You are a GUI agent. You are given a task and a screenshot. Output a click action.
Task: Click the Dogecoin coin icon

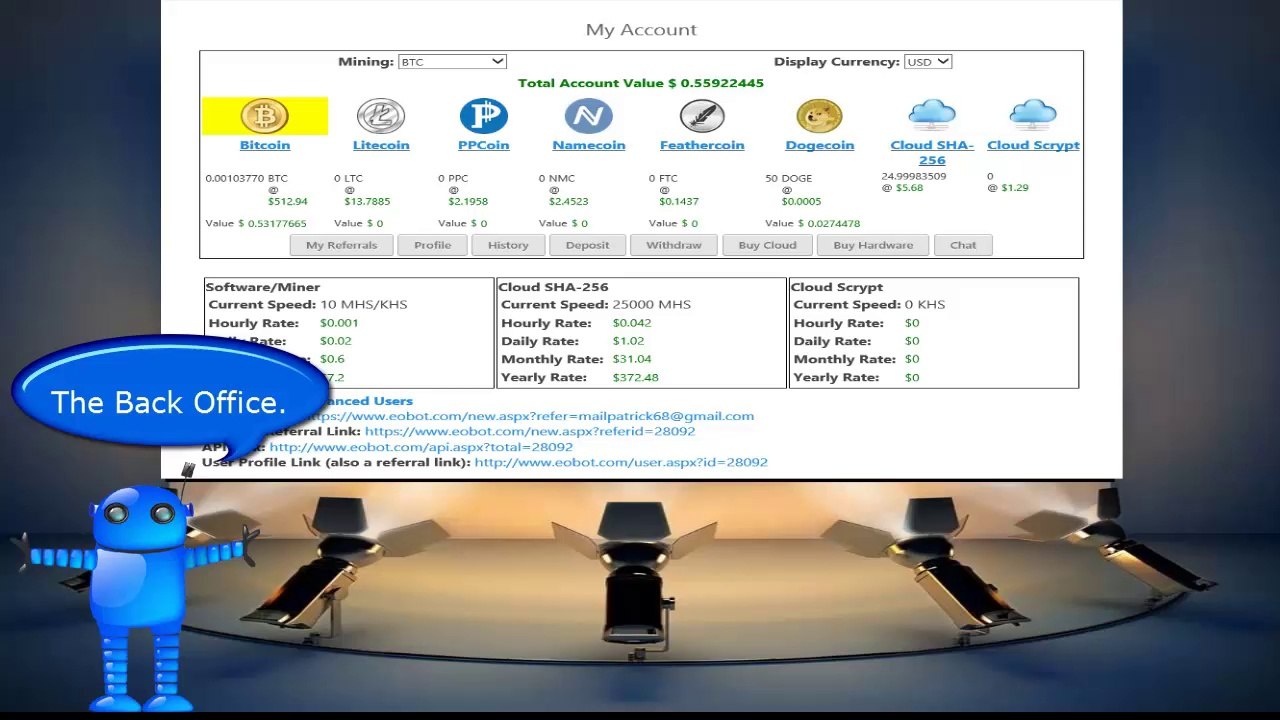point(820,116)
